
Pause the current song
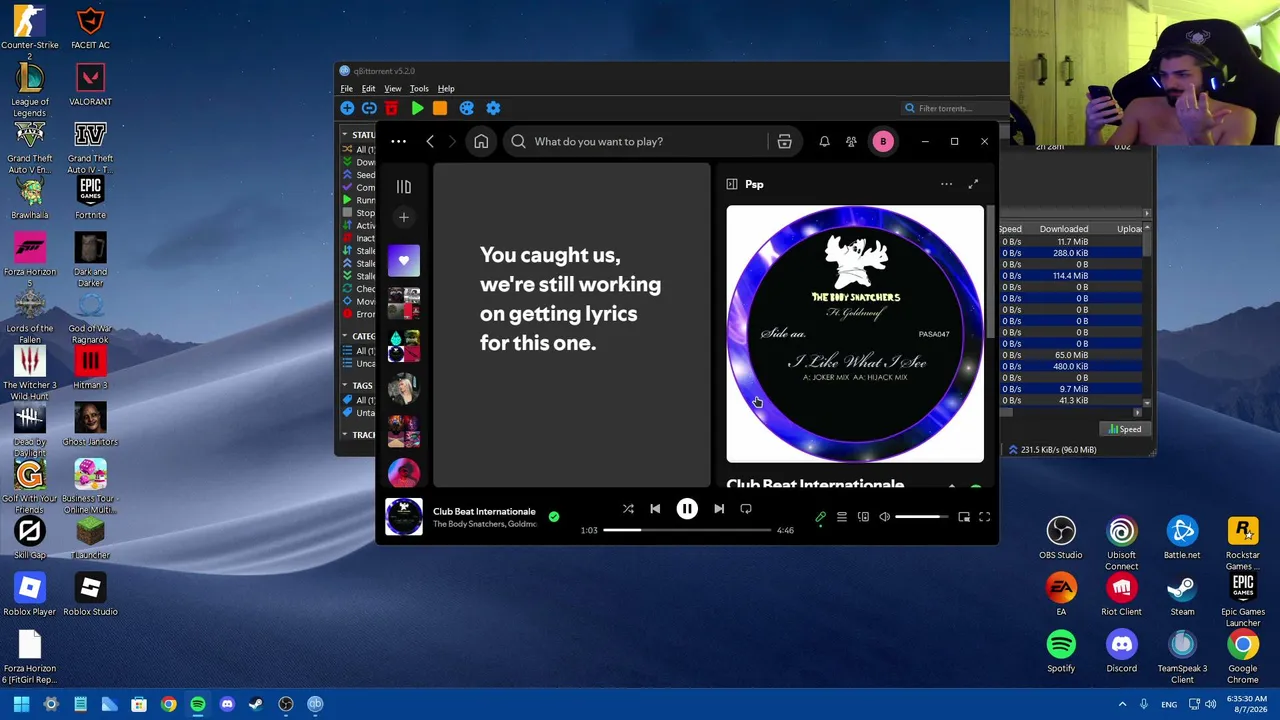[687, 509]
